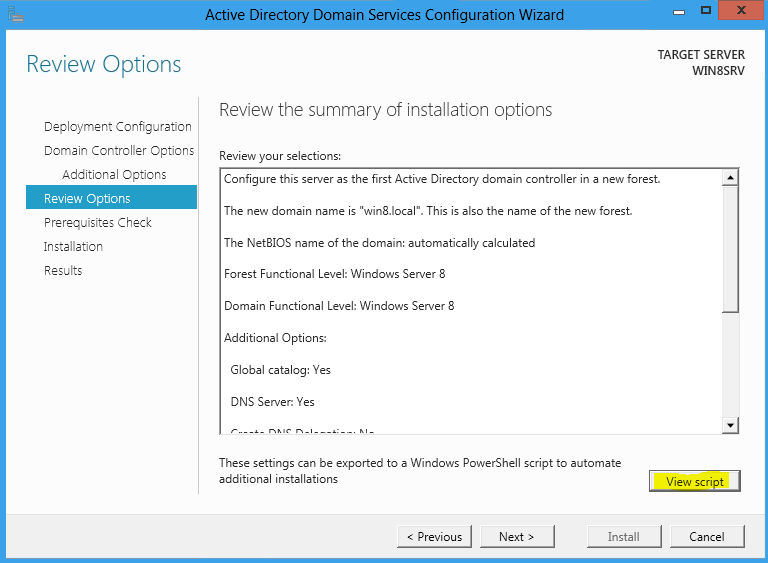The image size is (768, 563).
Task: Click the scrollbar thumb in selections box
Action: click(730, 249)
